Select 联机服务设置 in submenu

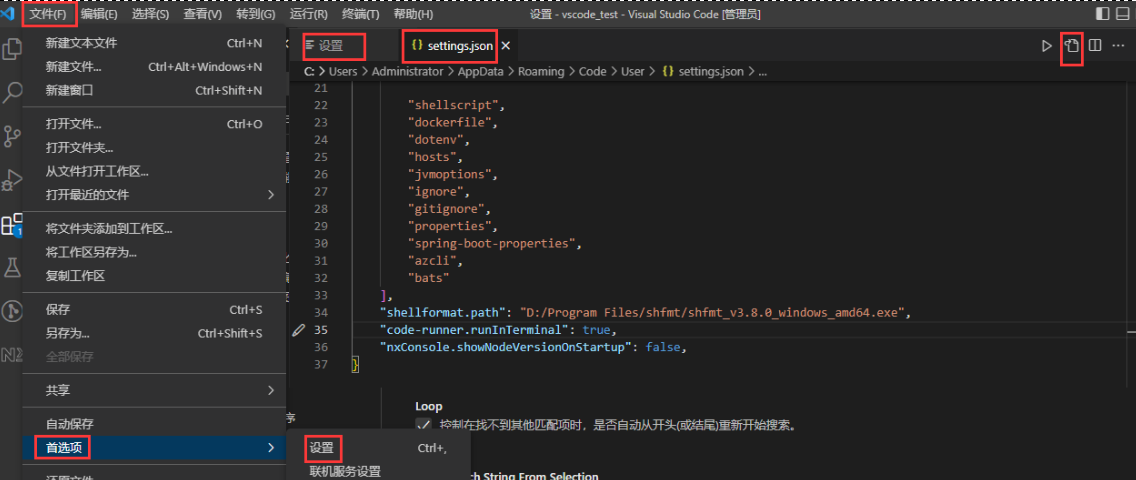tap(378, 471)
